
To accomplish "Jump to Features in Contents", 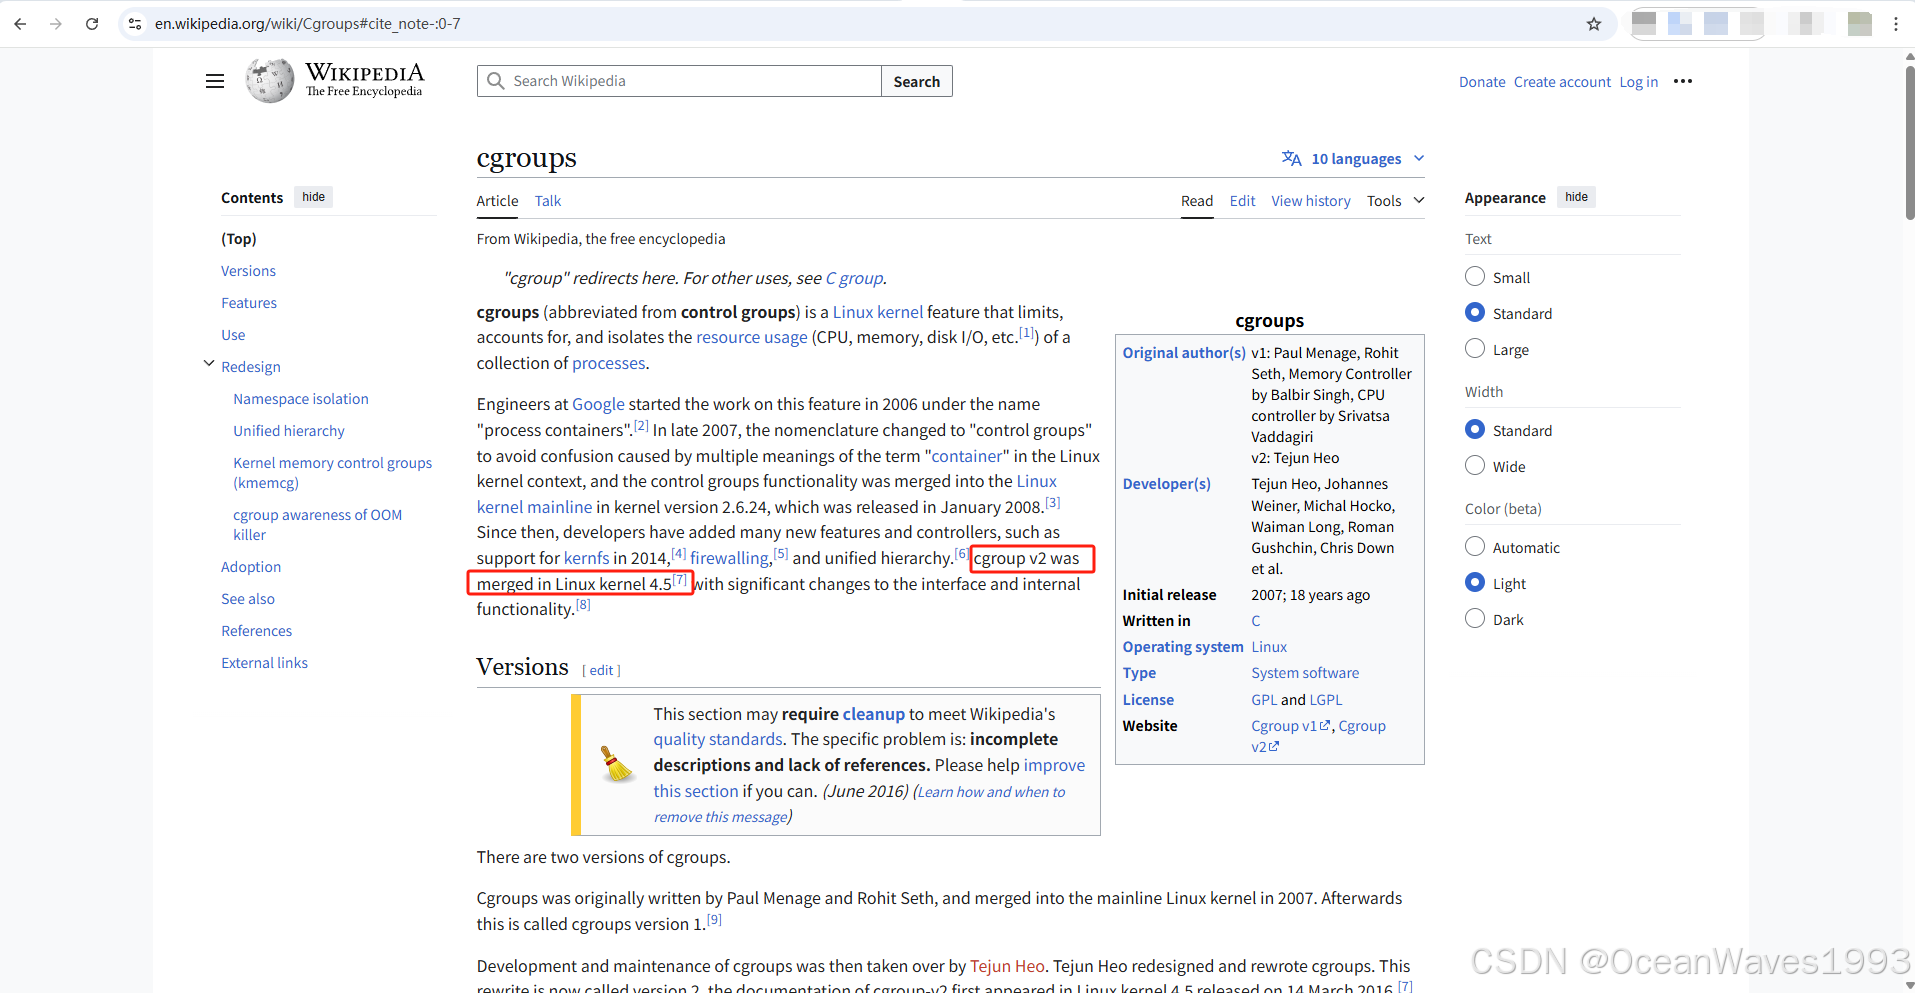I will coord(249,303).
